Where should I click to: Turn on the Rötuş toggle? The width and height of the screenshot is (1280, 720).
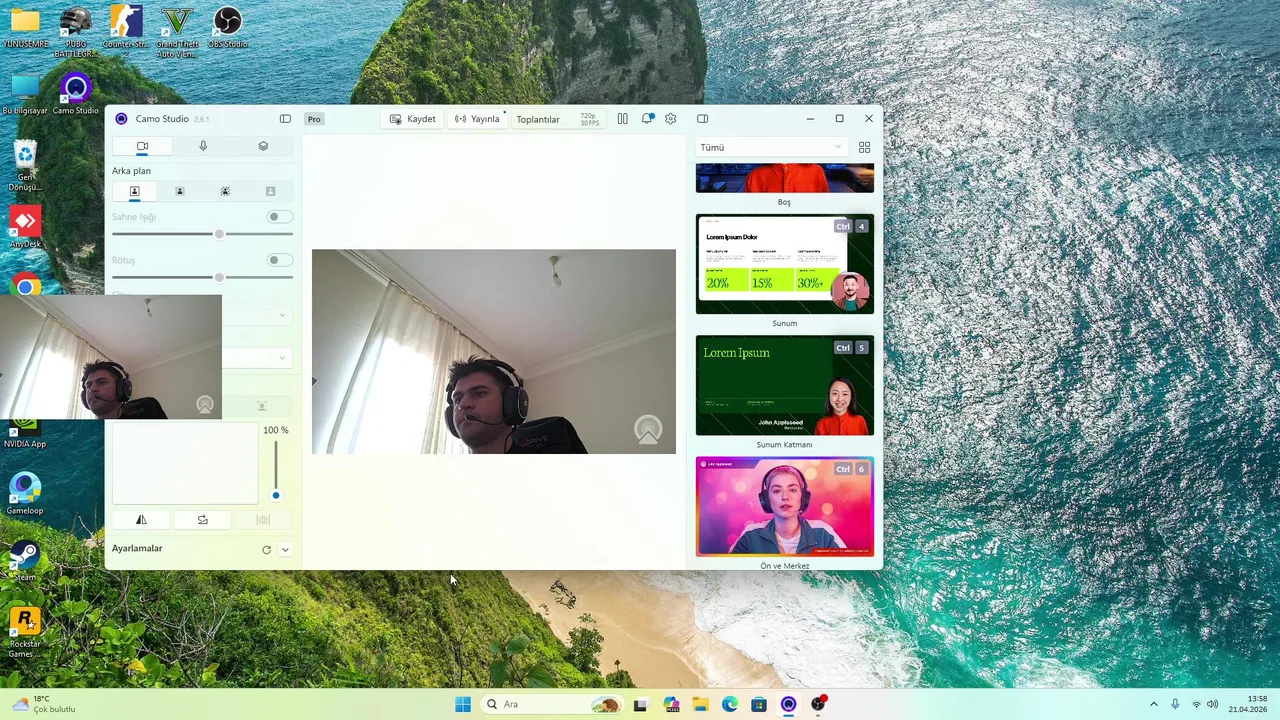tap(280, 260)
